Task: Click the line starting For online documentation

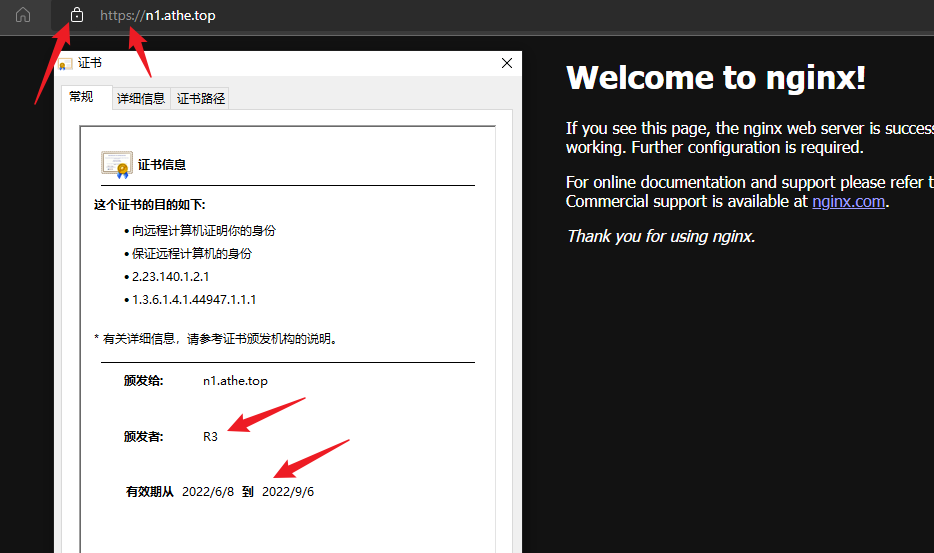Action: click(x=750, y=182)
